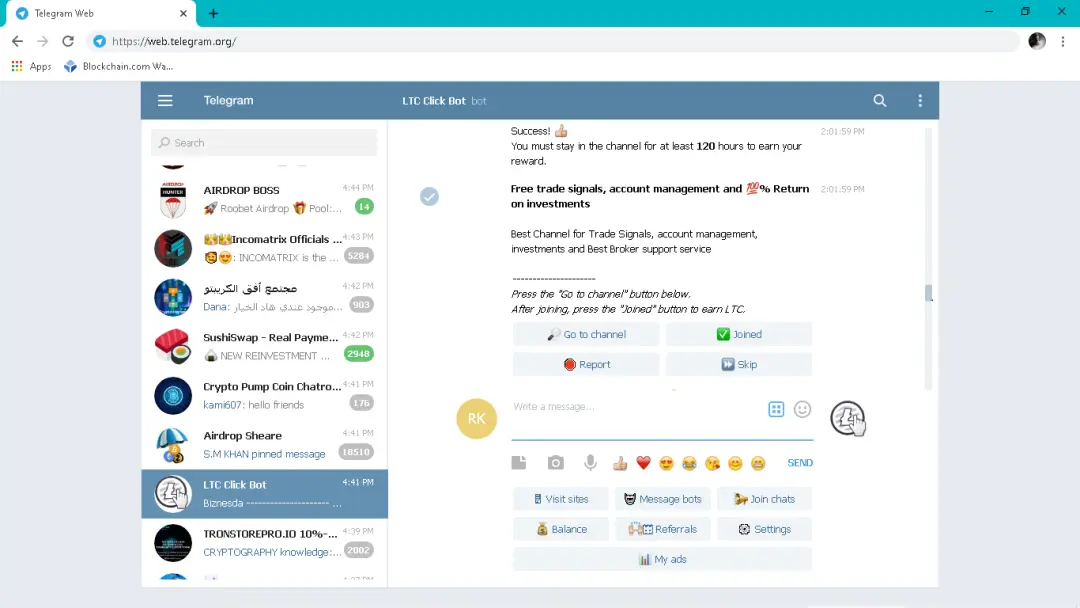This screenshot has width=1080, height=608.
Task: Open Chrome three-dot menu
Action: pos(1063,41)
